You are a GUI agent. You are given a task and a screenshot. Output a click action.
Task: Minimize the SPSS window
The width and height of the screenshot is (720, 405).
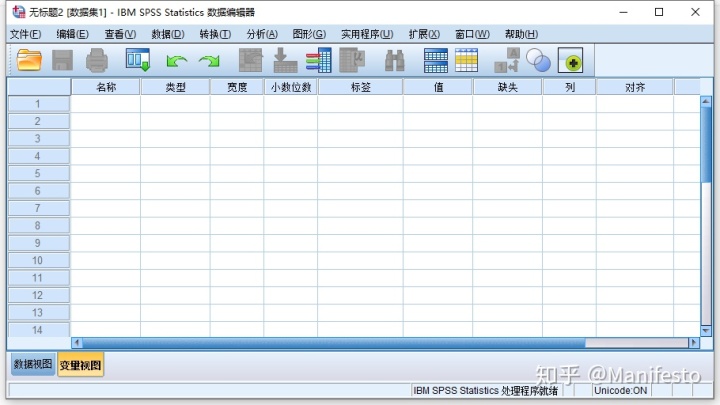click(623, 12)
